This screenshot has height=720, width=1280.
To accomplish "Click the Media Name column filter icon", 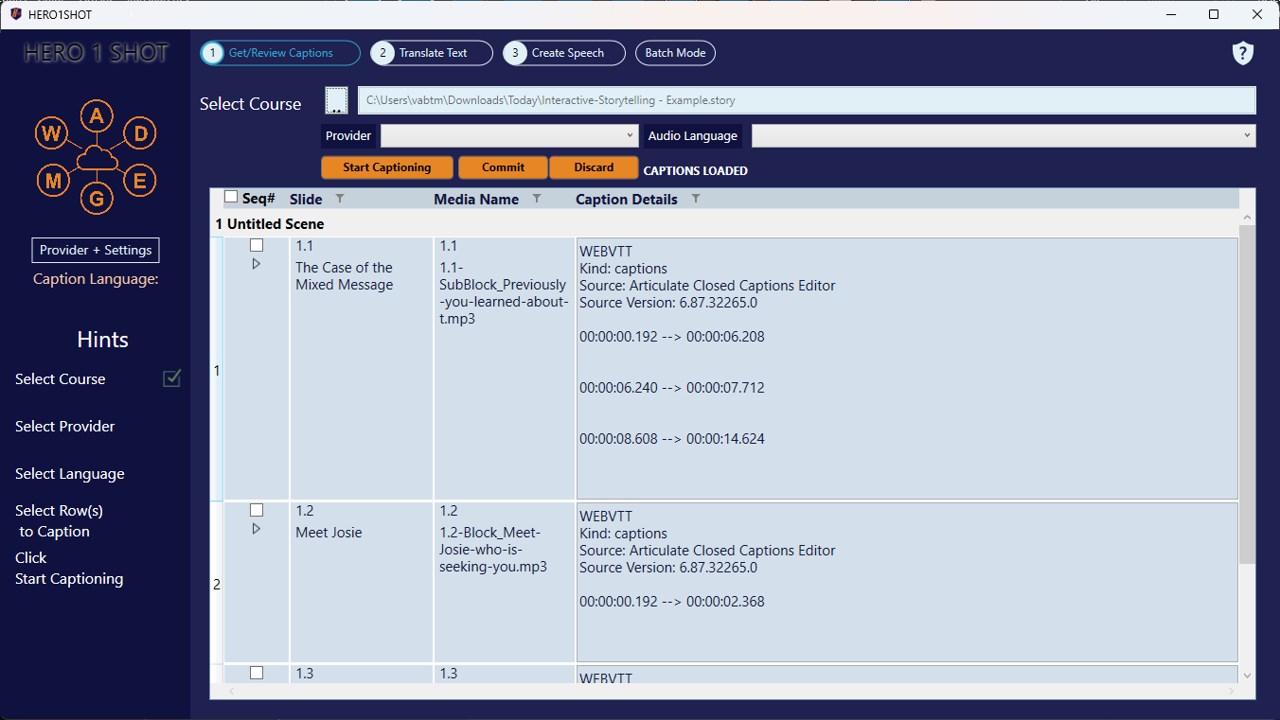I will pos(536,199).
